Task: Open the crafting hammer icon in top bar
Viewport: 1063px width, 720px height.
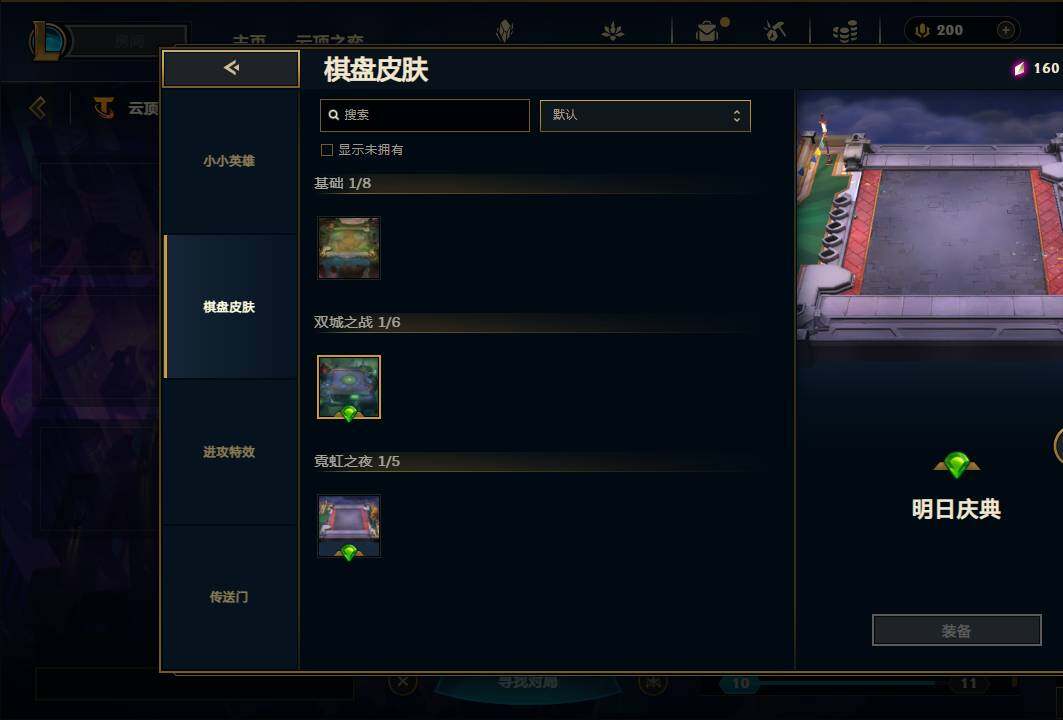Action: coord(774,31)
